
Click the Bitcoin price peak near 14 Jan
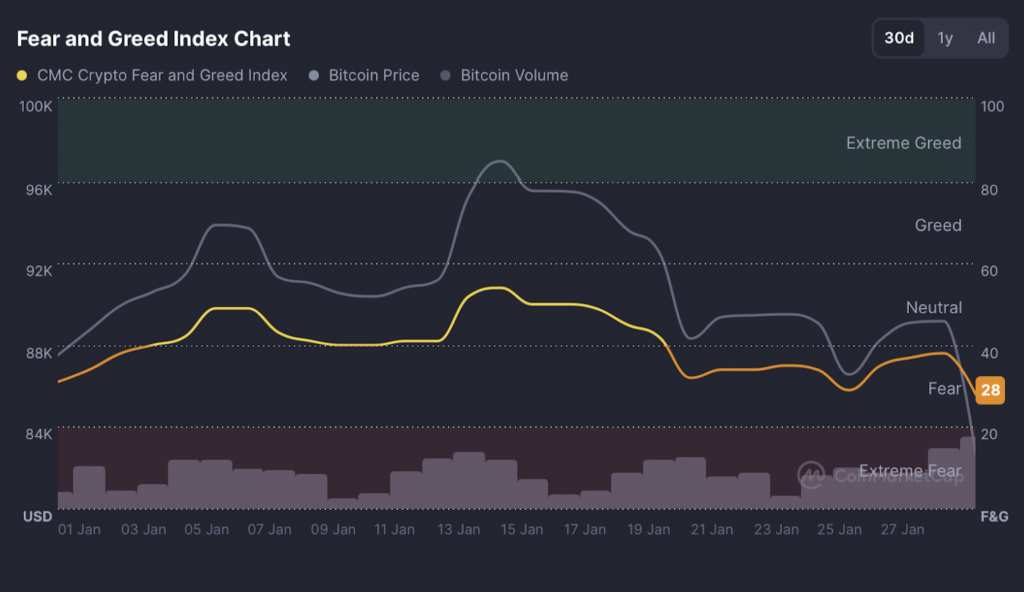[x=499, y=161]
